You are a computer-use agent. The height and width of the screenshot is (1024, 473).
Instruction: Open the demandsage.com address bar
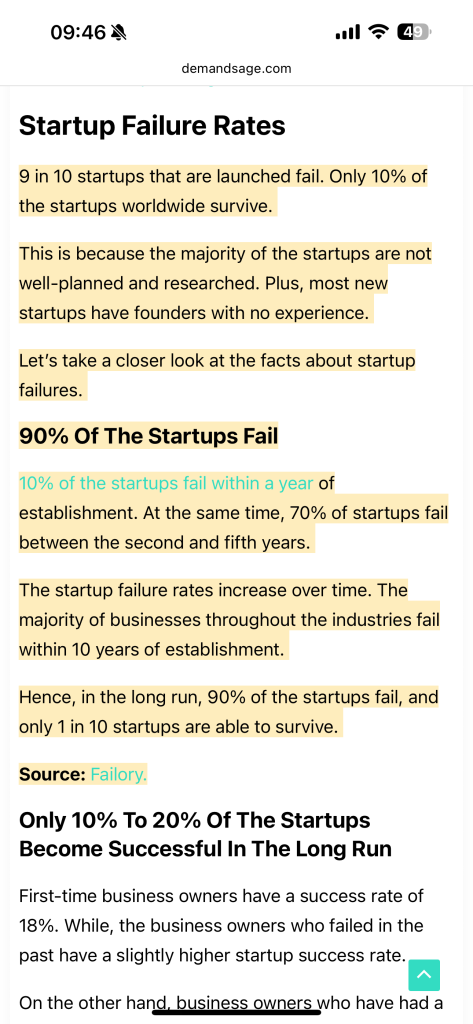tap(236, 68)
